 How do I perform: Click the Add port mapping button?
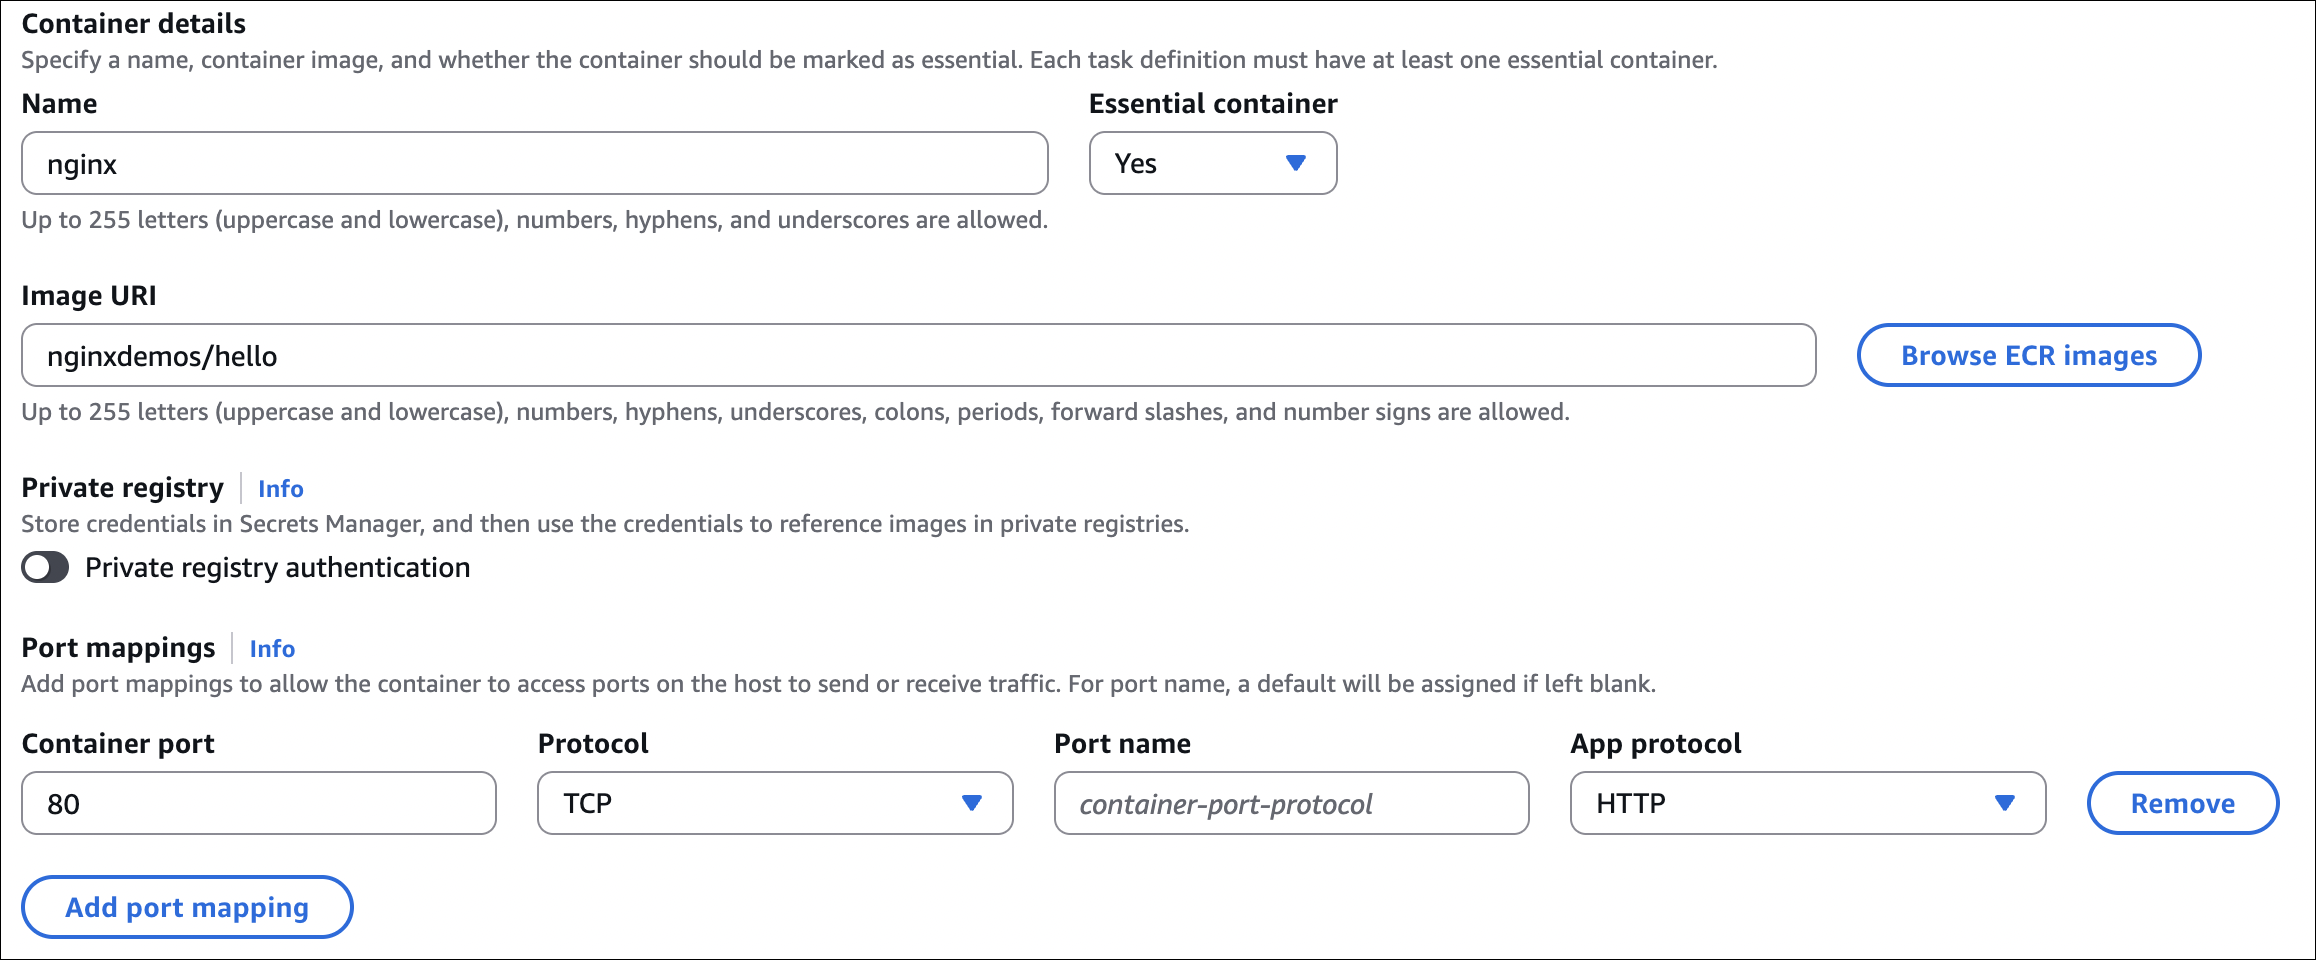(187, 907)
